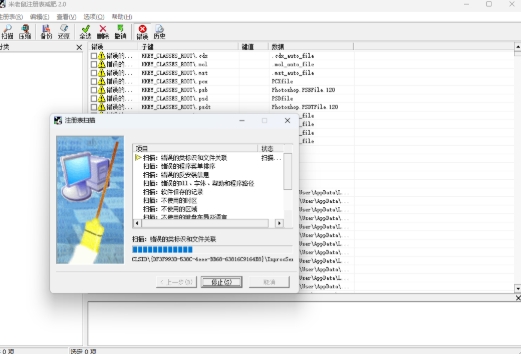Sort by the 键值 column header

(x=253, y=47)
